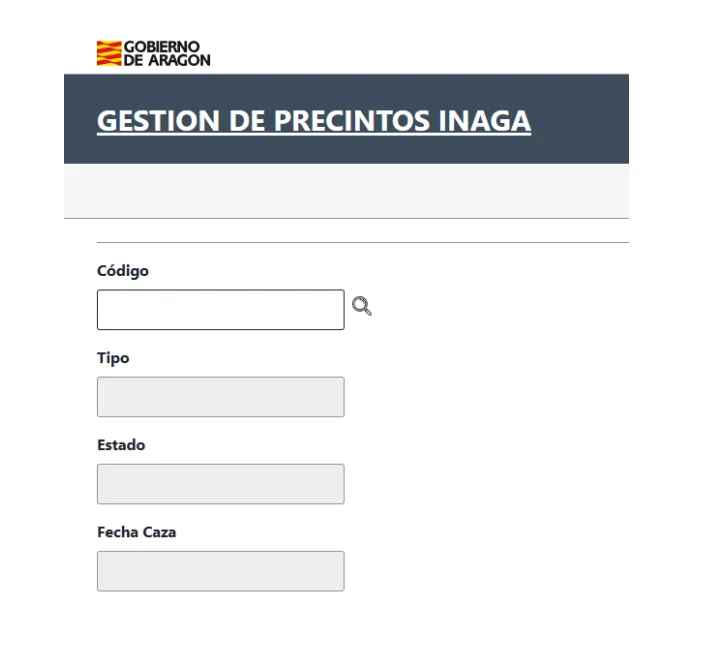Image resolution: width=707 pixels, height=657 pixels.
Task: Open the GESTION DE PRECINTOS INAGA link
Action: tap(313, 121)
